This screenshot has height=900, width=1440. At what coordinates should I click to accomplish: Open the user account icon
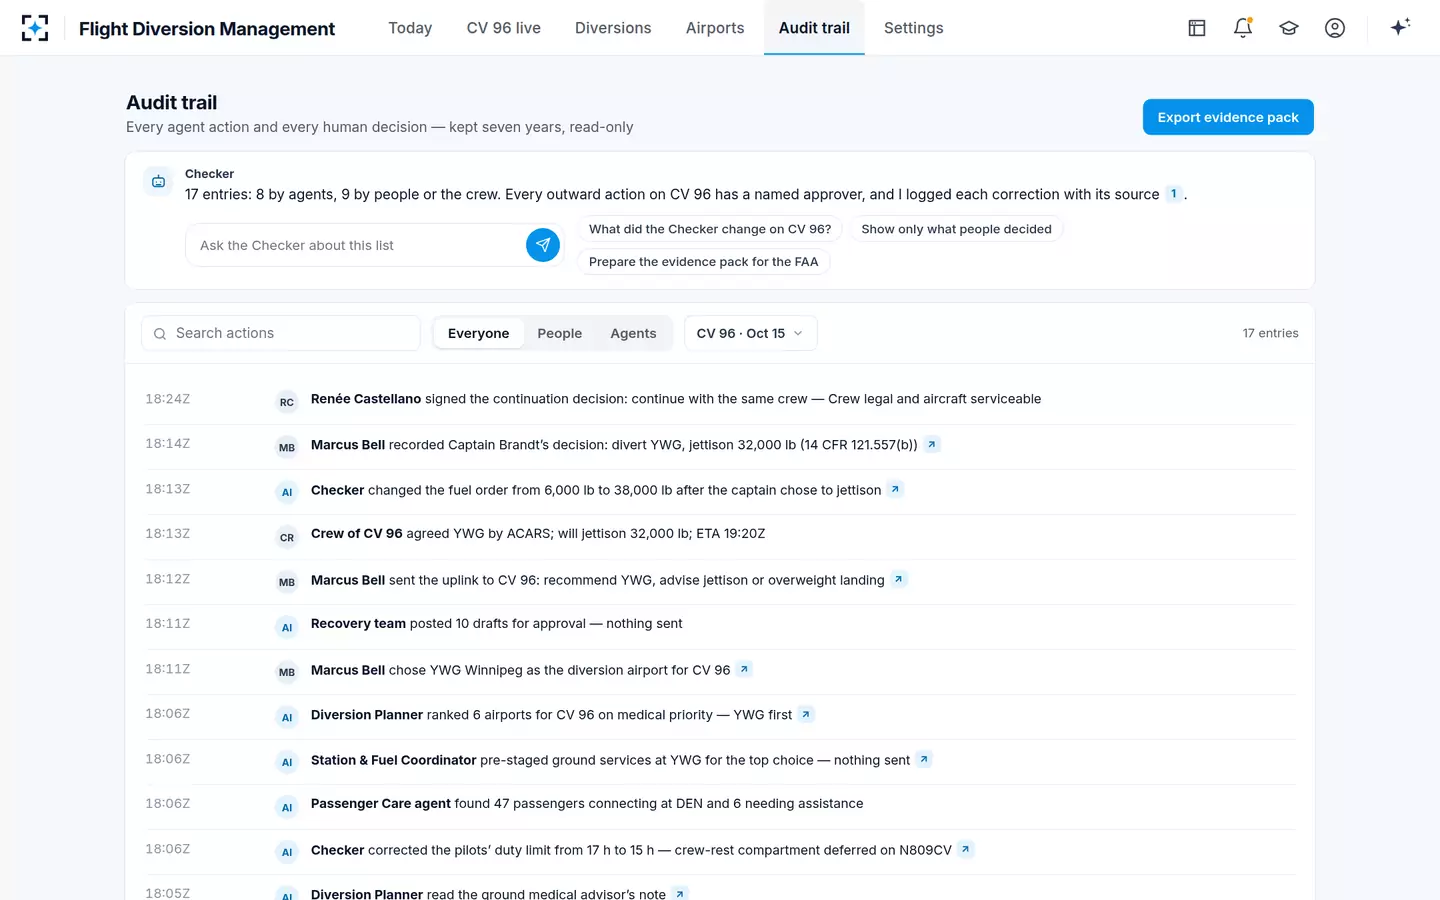pos(1335,28)
